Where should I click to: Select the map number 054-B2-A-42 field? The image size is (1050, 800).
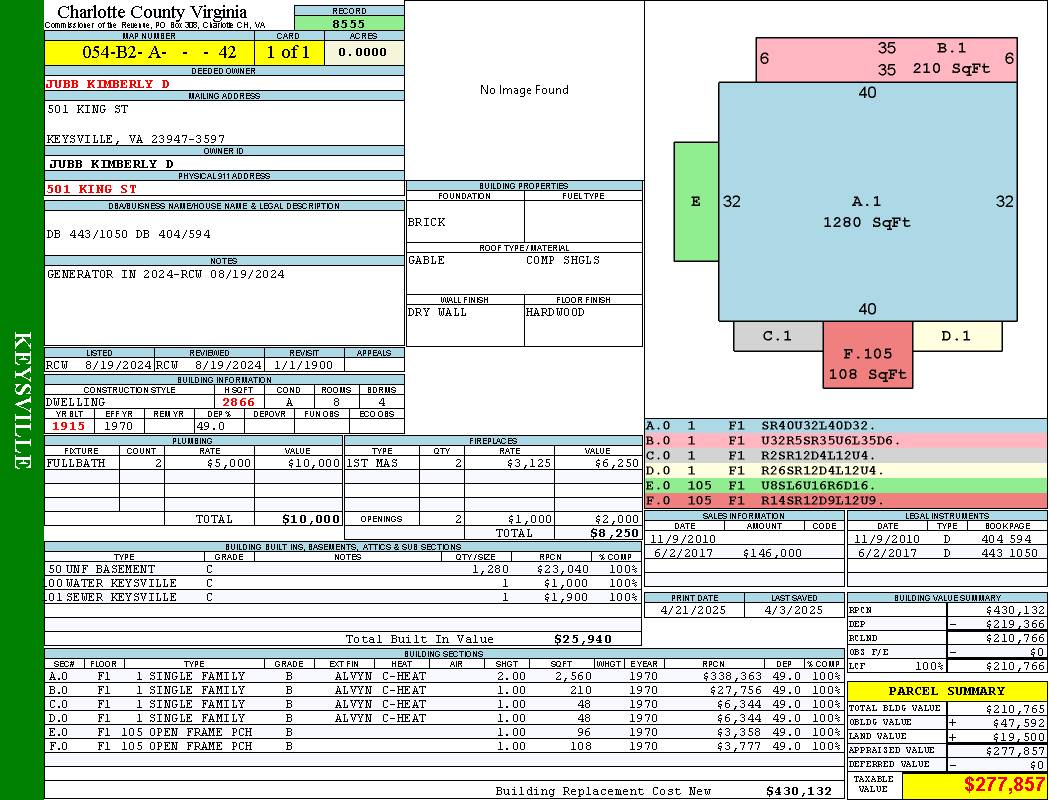click(x=149, y=52)
